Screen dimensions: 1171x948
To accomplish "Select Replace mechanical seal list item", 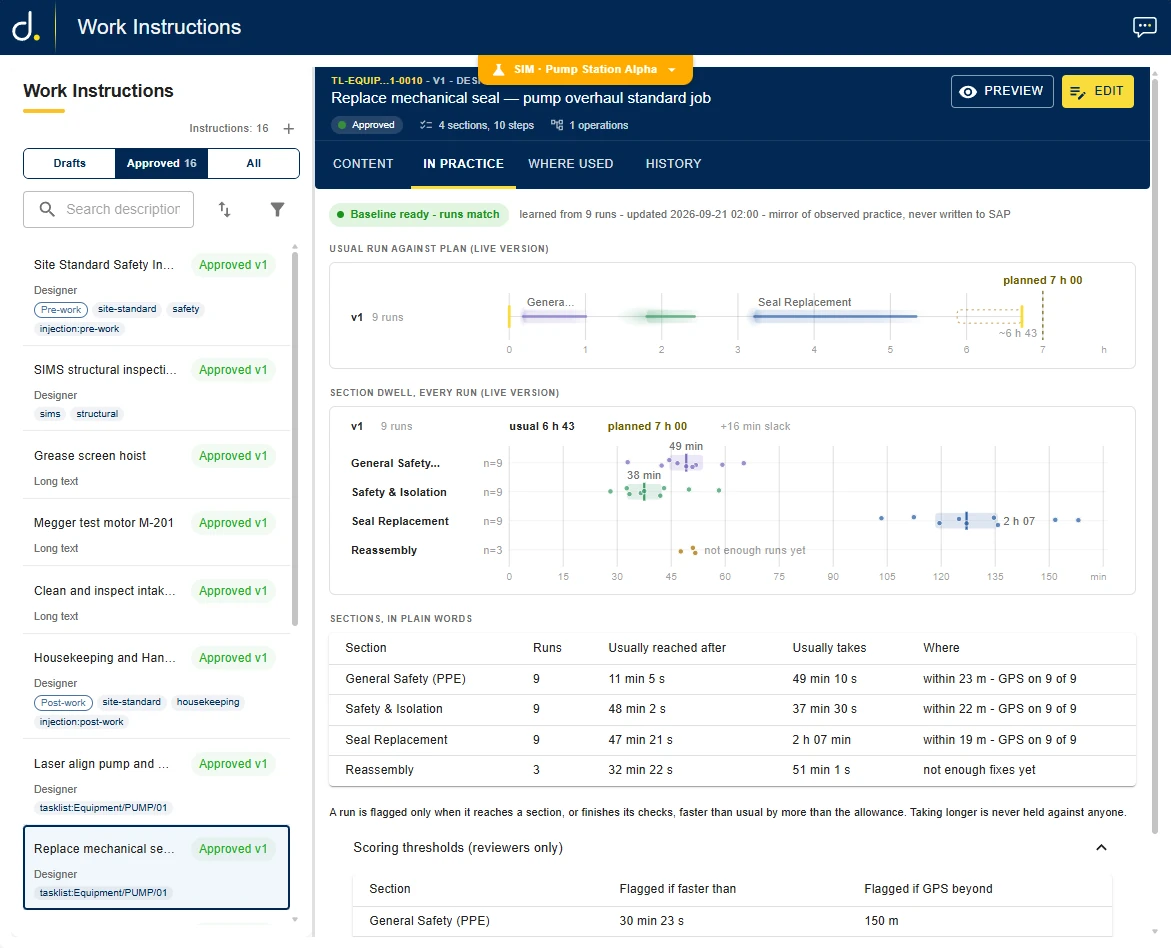I will 156,867.
